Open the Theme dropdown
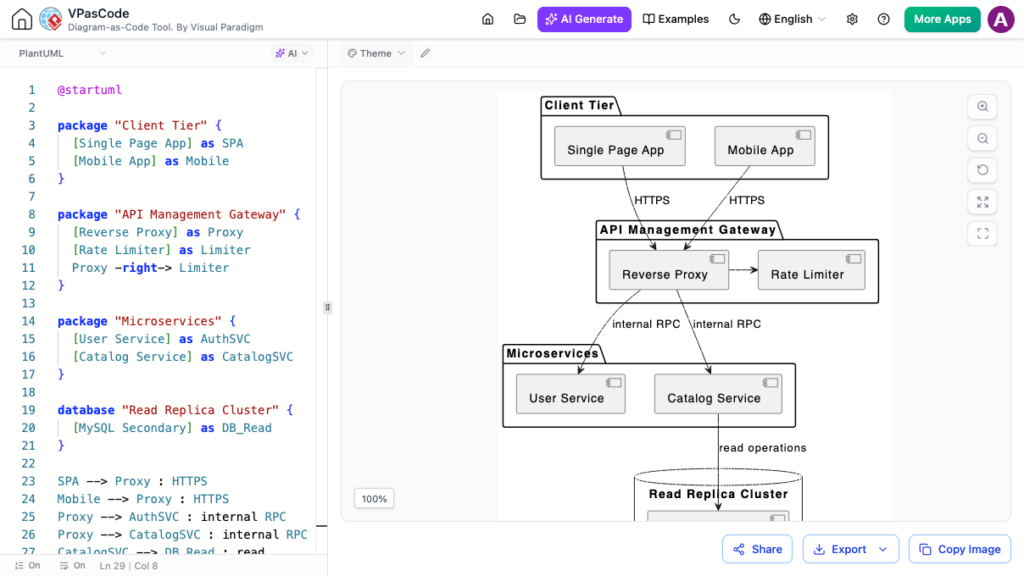 click(x=376, y=54)
